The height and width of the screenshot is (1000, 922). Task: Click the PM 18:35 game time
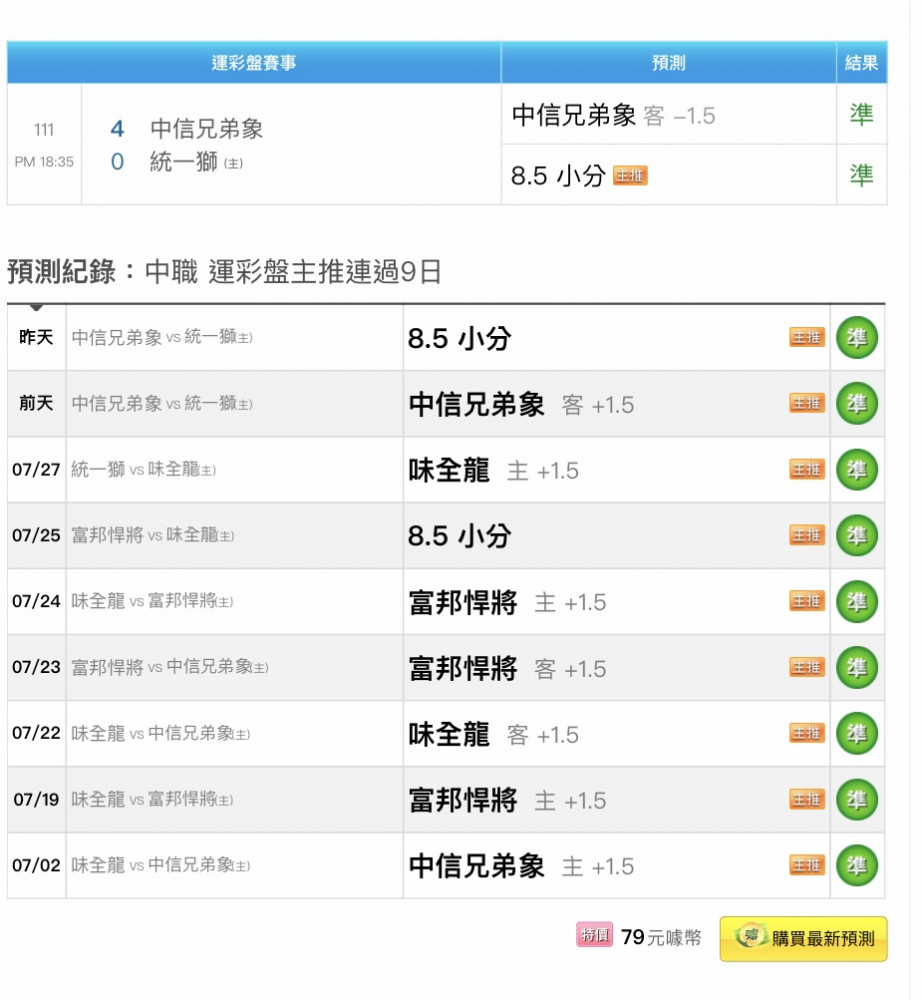44,162
